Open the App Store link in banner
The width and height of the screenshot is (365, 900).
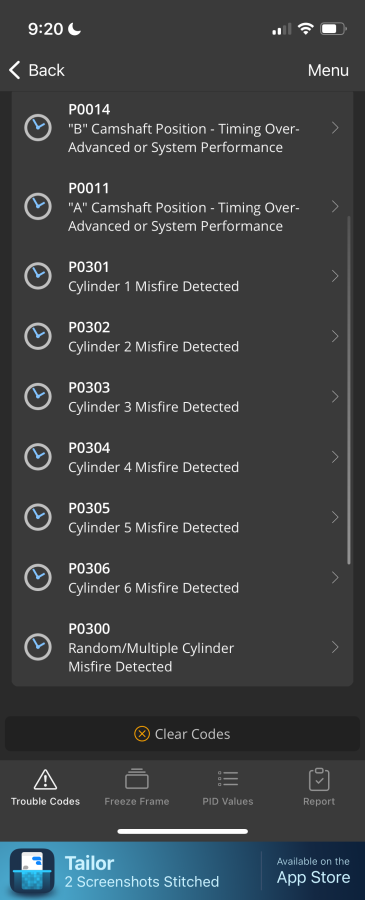[x=313, y=871]
